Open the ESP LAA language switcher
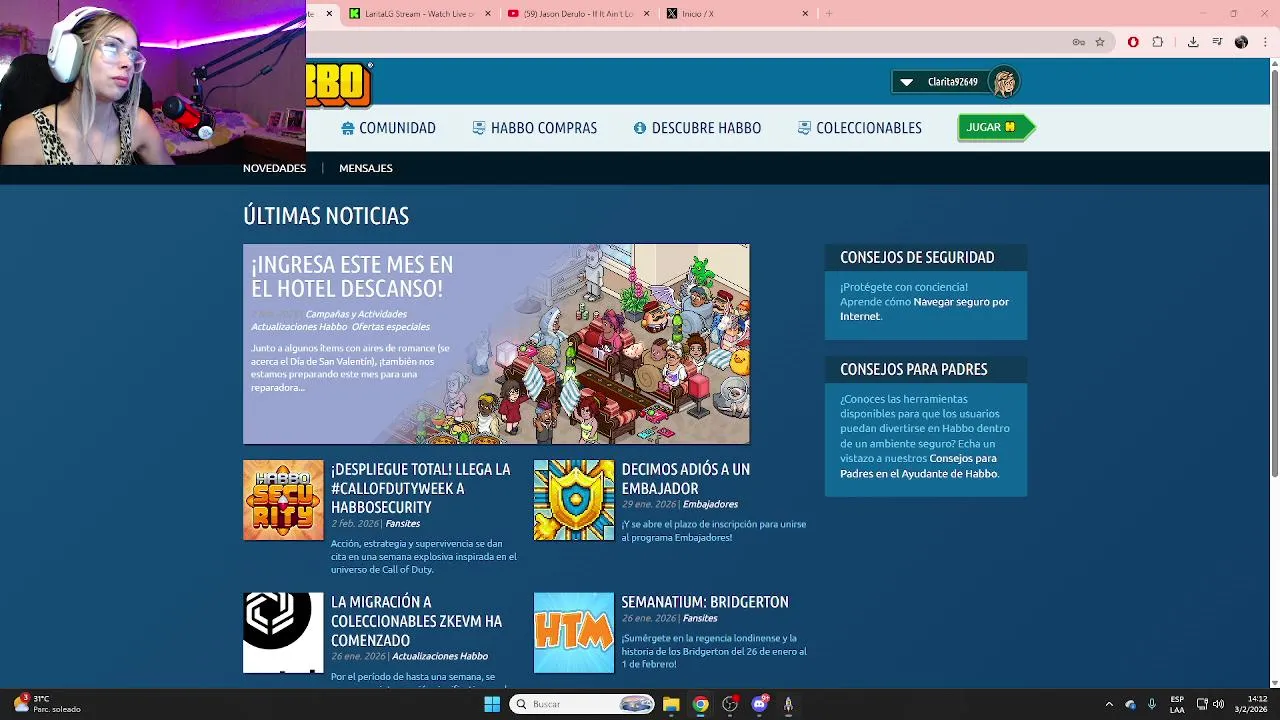Image resolution: width=1280 pixels, height=720 pixels. [1177, 704]
